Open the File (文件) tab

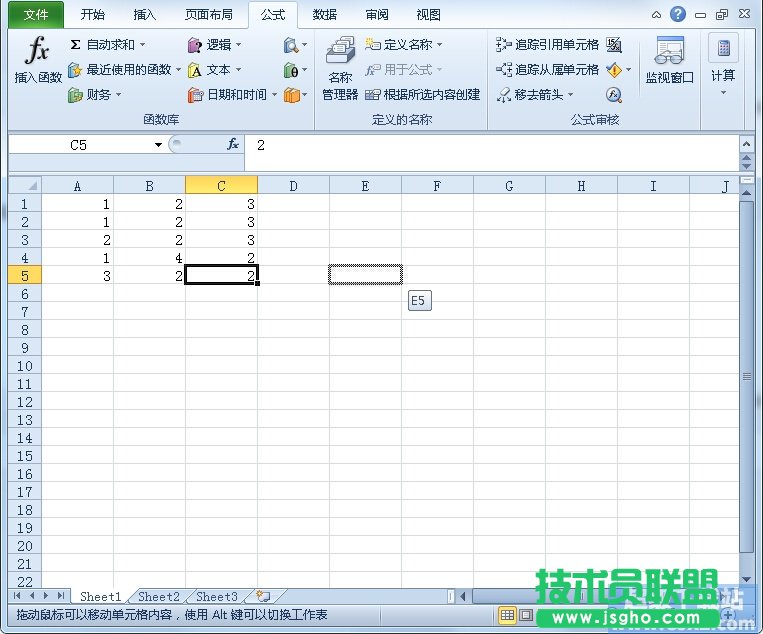pos(36,15)
